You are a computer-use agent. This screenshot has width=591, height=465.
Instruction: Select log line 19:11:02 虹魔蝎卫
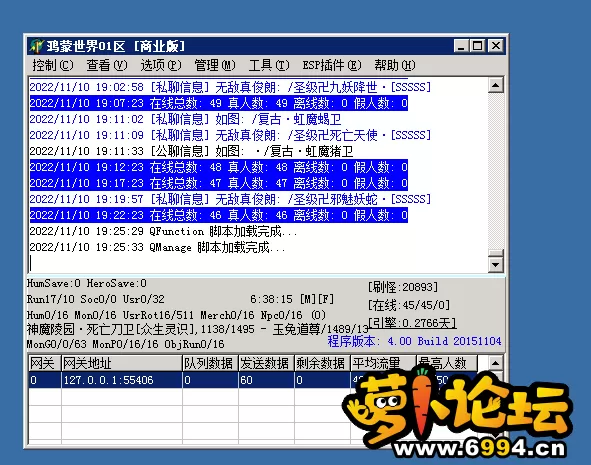(x=185, y=119)
